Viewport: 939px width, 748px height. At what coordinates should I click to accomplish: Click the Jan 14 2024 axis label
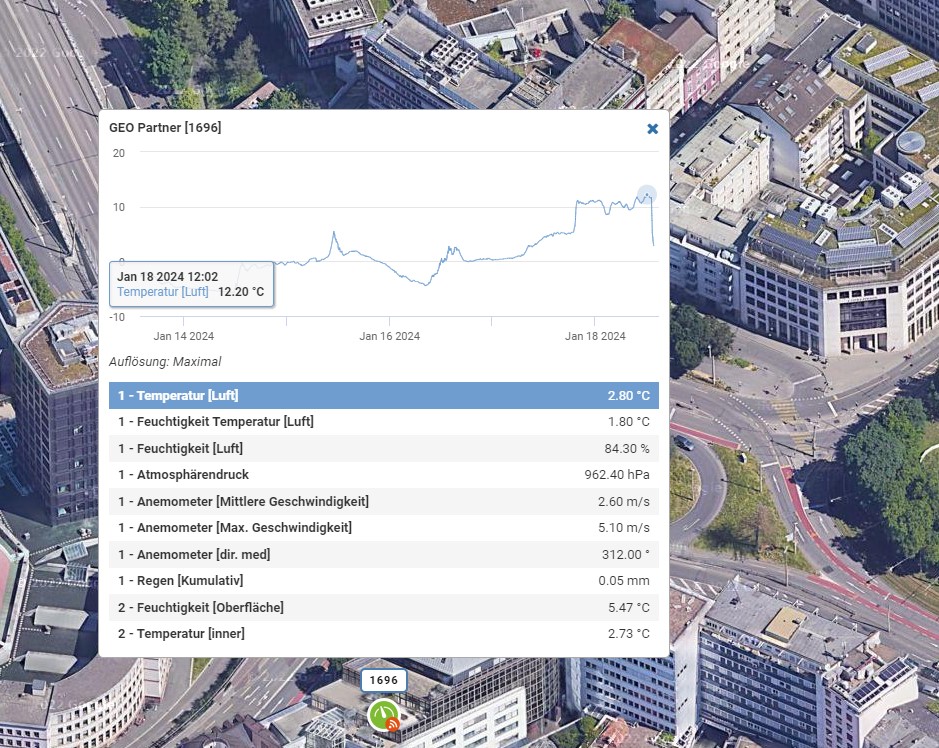(183, 336)
